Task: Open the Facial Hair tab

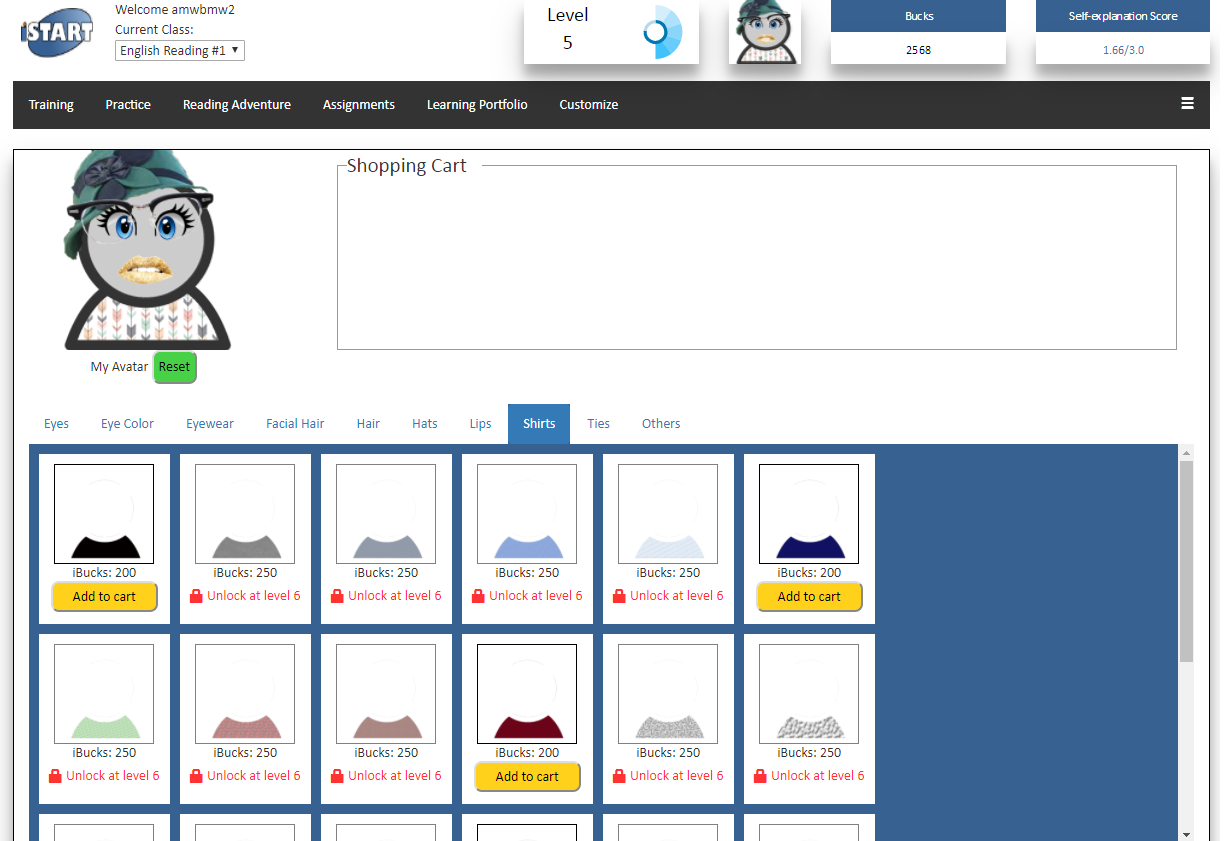Action: coord(295,424)
